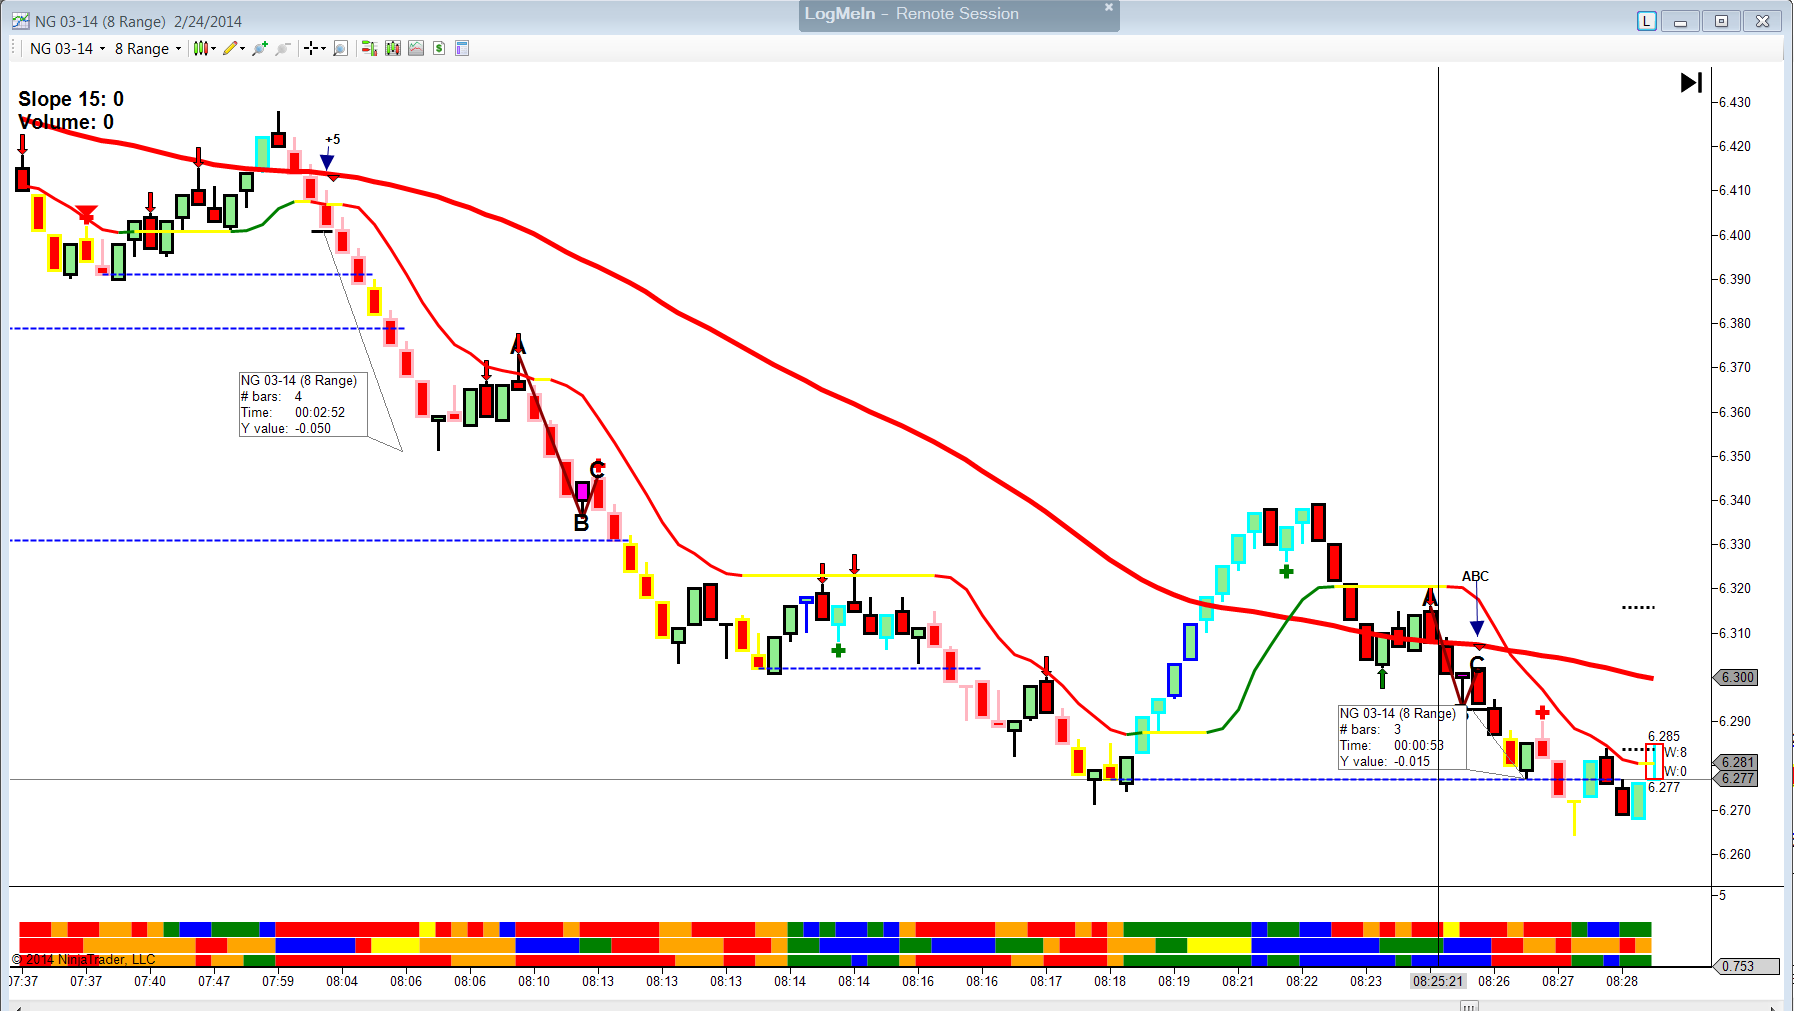
Task: Click the 0.753 indicator value marker
Action: click(x=1748, y=966)
